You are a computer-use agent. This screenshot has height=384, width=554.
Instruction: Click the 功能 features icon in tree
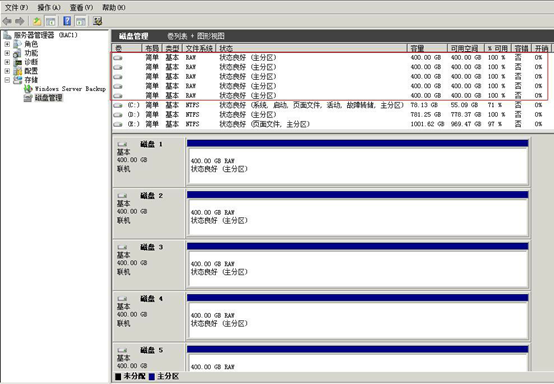[17, 53]
